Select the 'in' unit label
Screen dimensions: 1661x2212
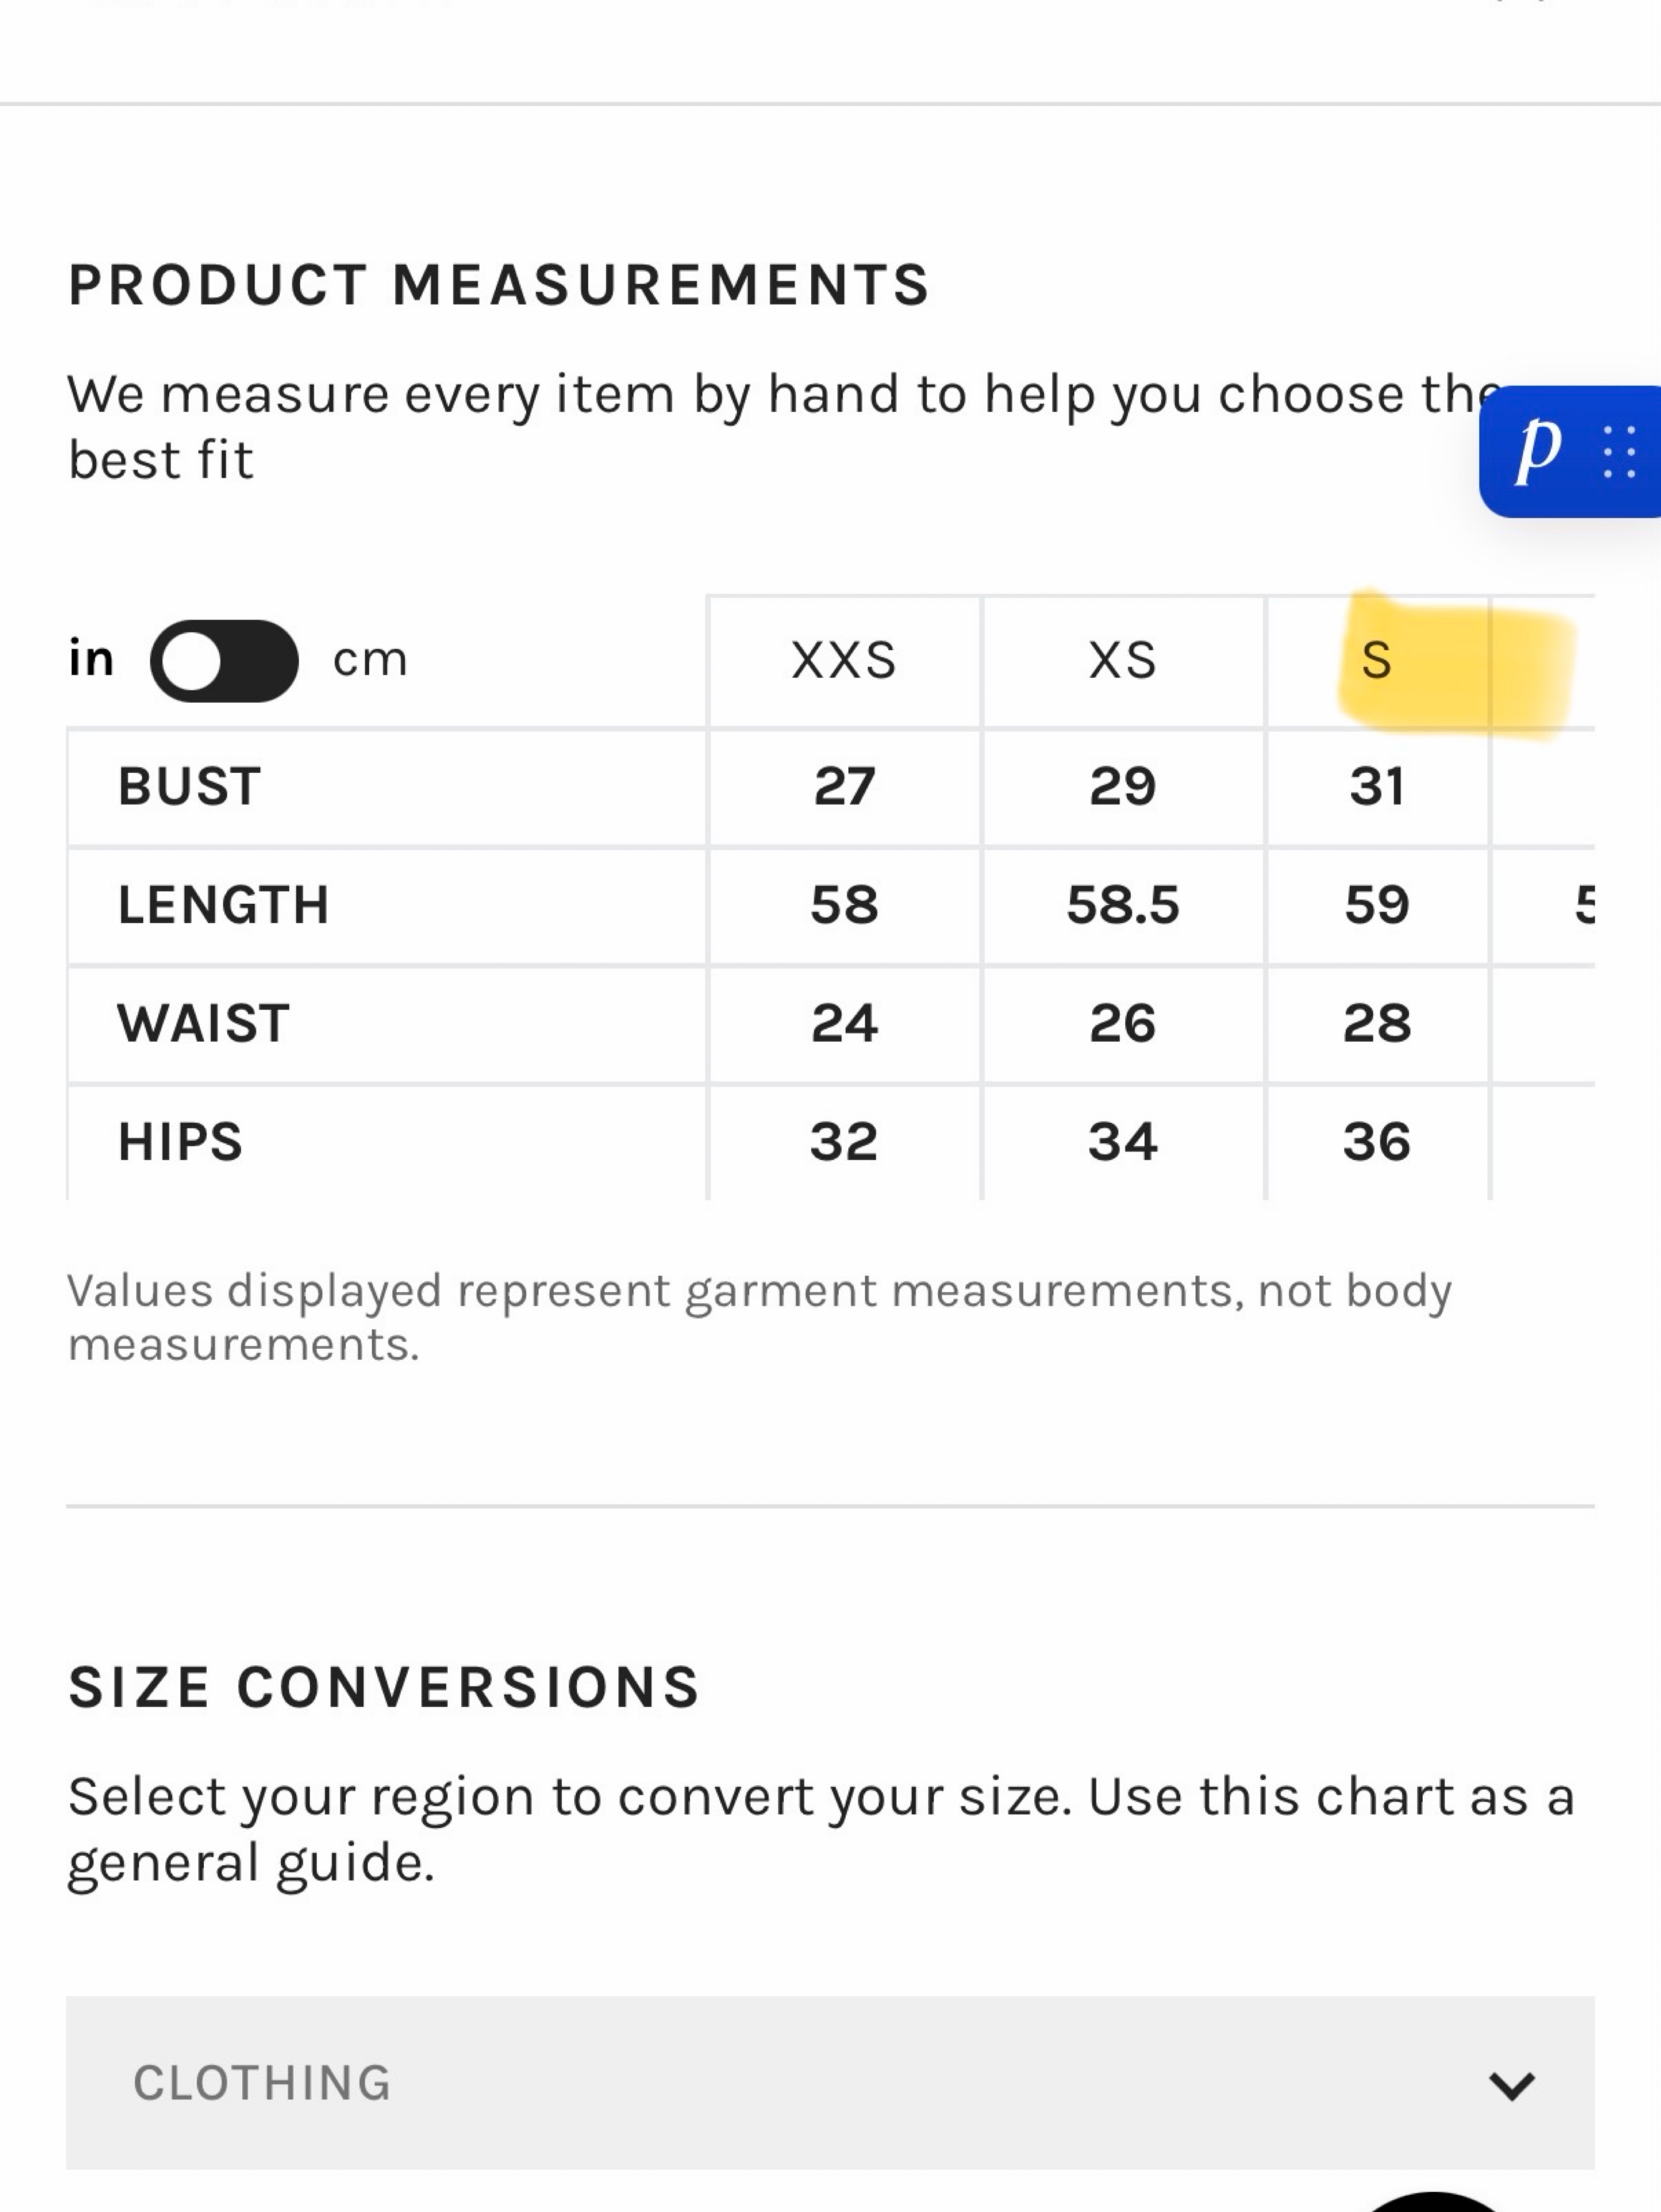[91, 659]
